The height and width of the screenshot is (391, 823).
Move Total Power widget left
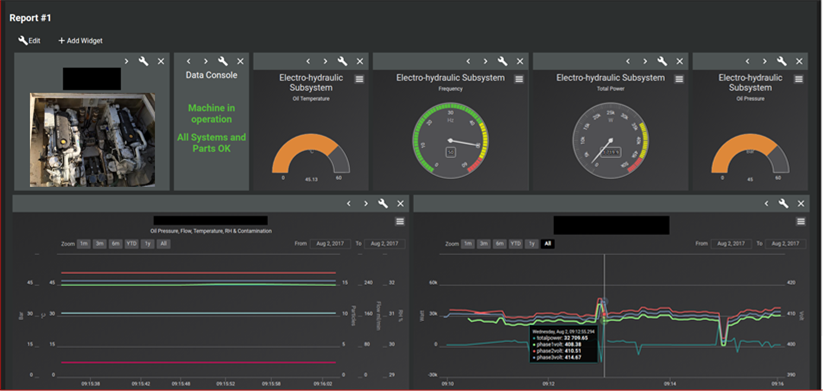tap(628, 61)
